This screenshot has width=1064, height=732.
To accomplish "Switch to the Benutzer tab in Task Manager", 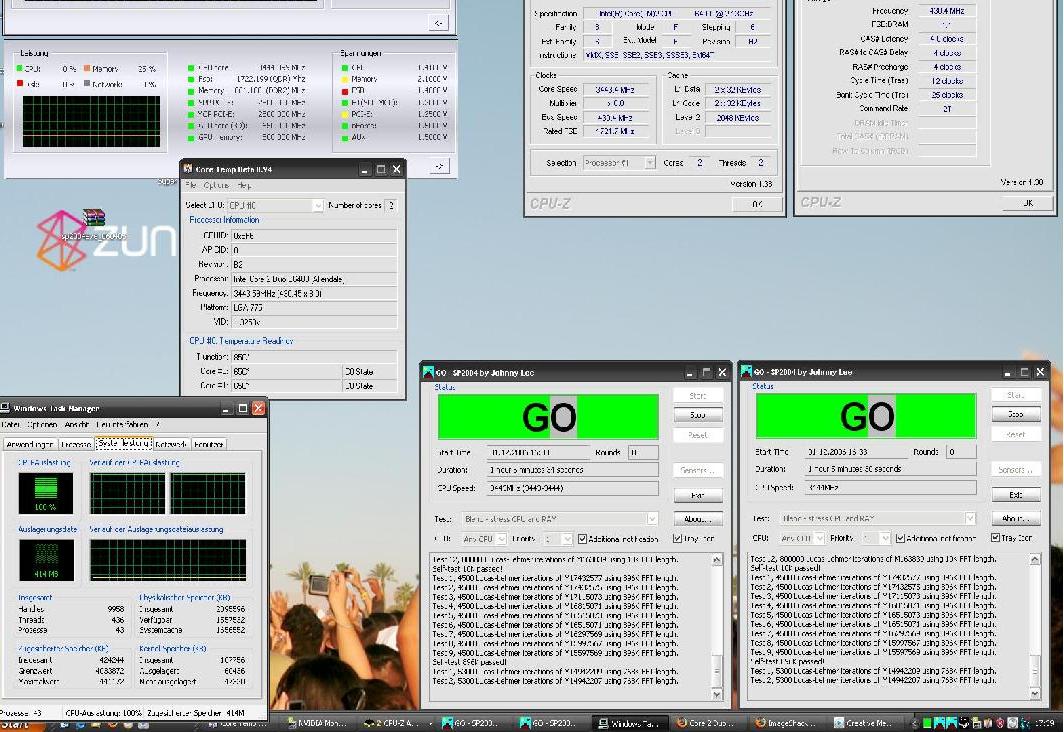I will click(208, 445).
